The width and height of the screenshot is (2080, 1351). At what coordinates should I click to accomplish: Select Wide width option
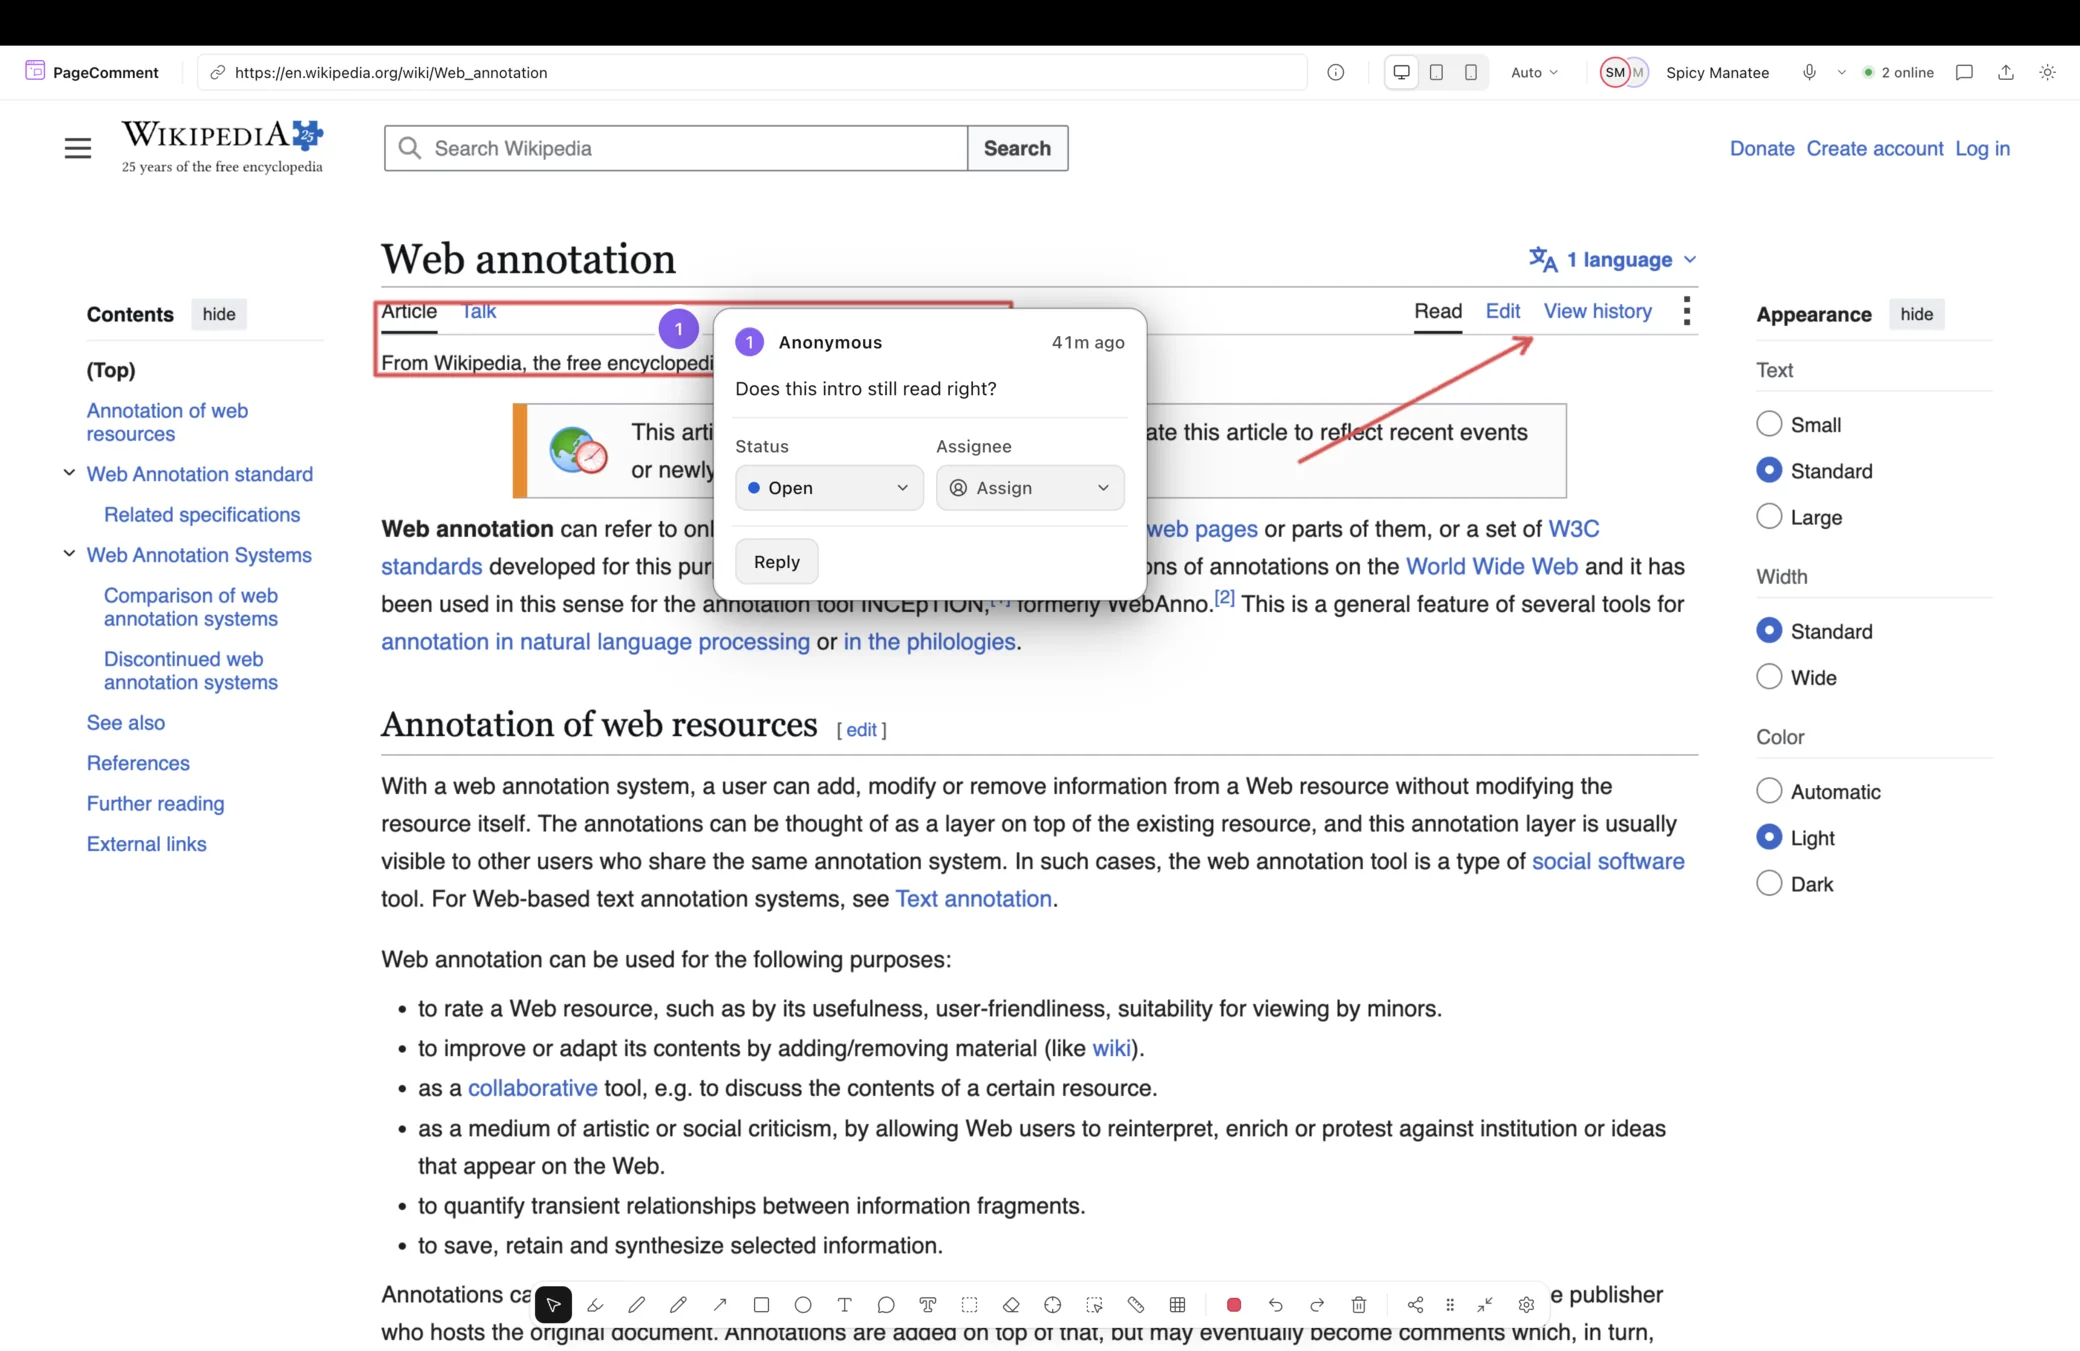[x=1769, y=677]
